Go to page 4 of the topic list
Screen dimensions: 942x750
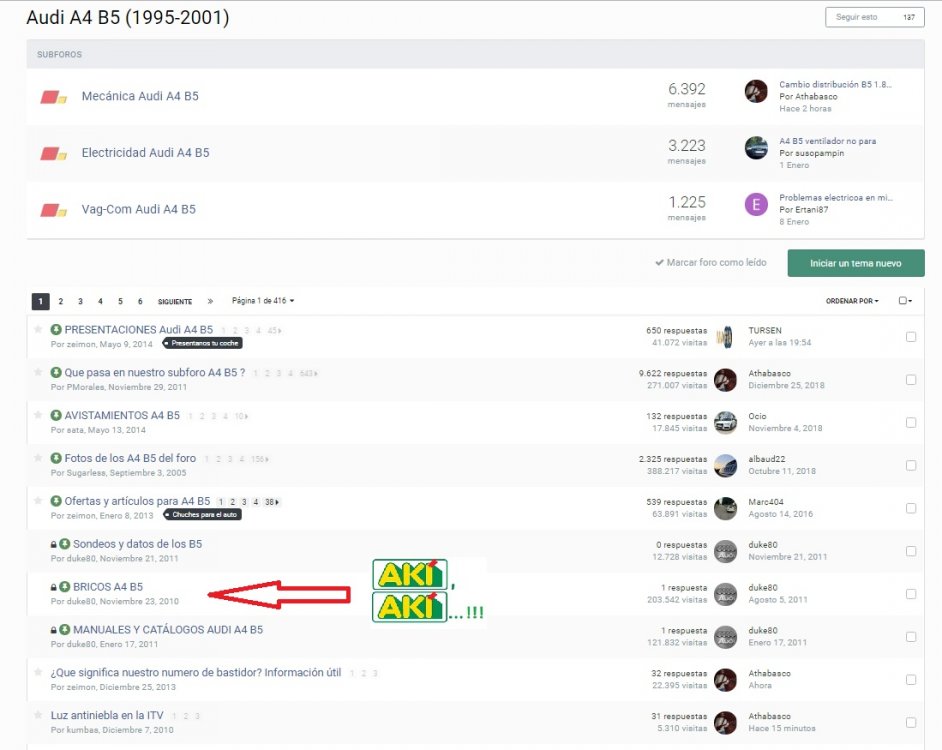100,301
